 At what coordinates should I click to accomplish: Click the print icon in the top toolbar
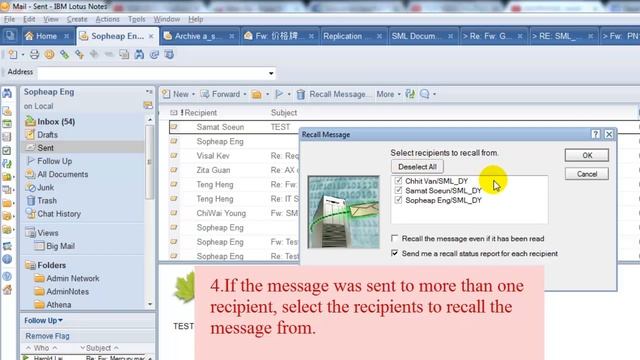[x=34, y=54]
